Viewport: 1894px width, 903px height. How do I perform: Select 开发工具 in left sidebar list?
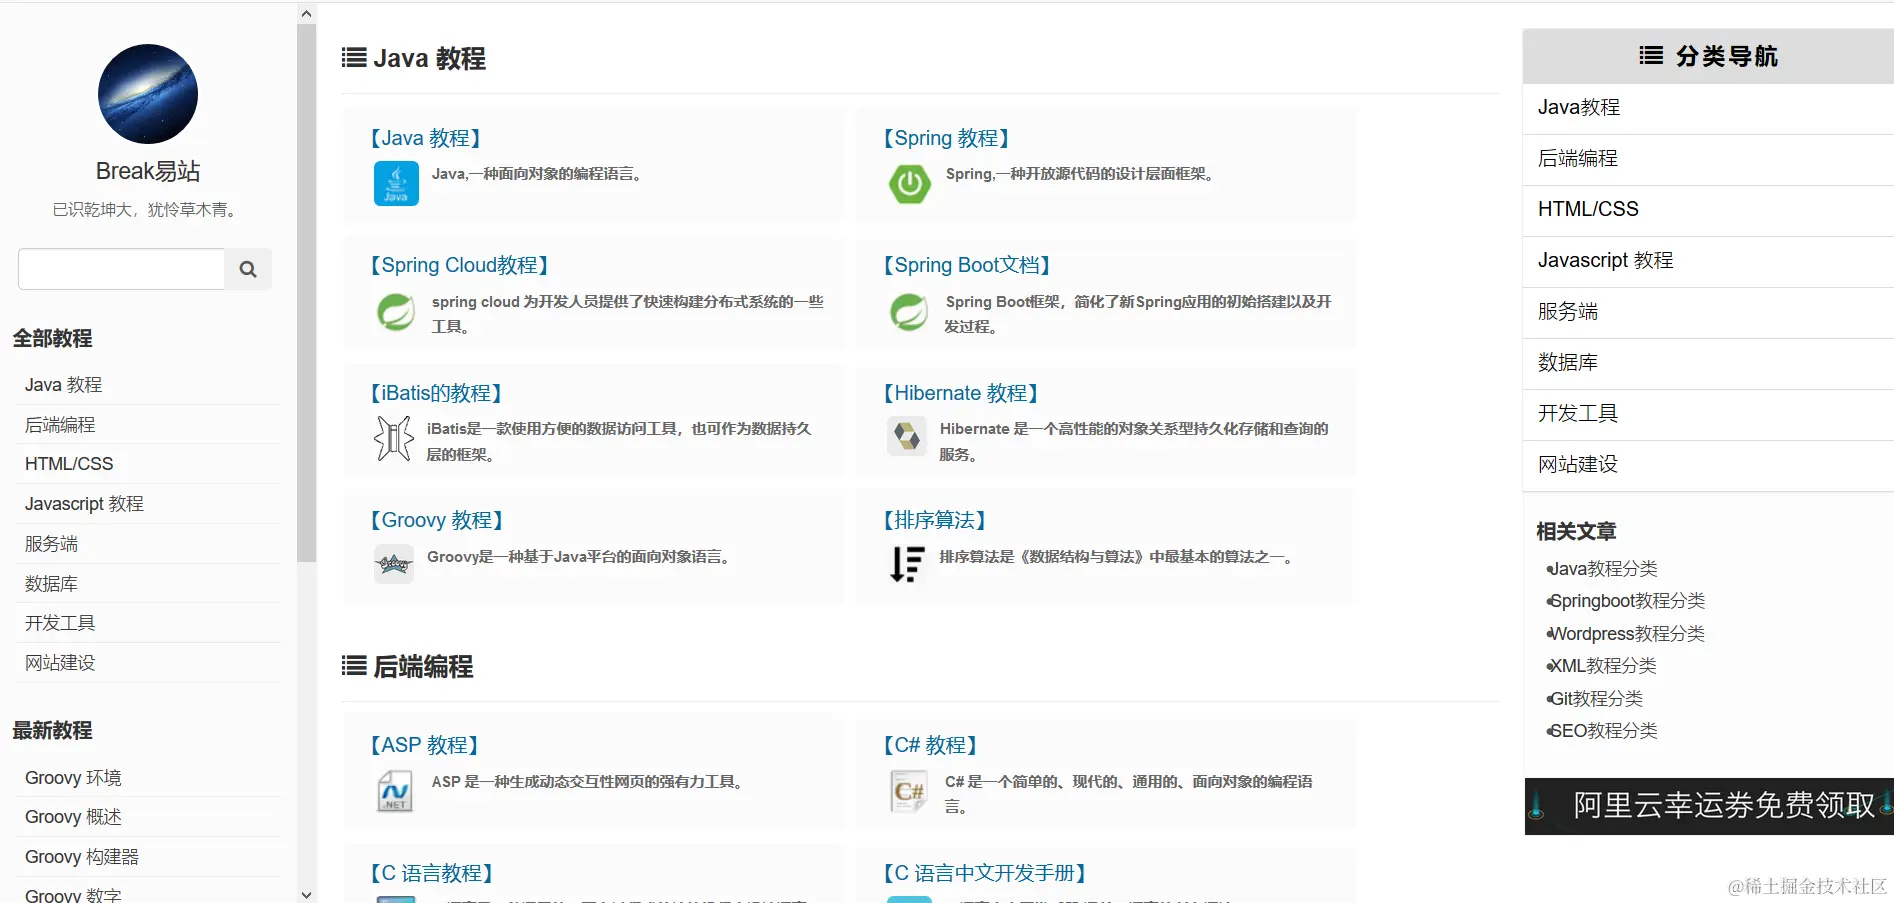click(60, 623)
